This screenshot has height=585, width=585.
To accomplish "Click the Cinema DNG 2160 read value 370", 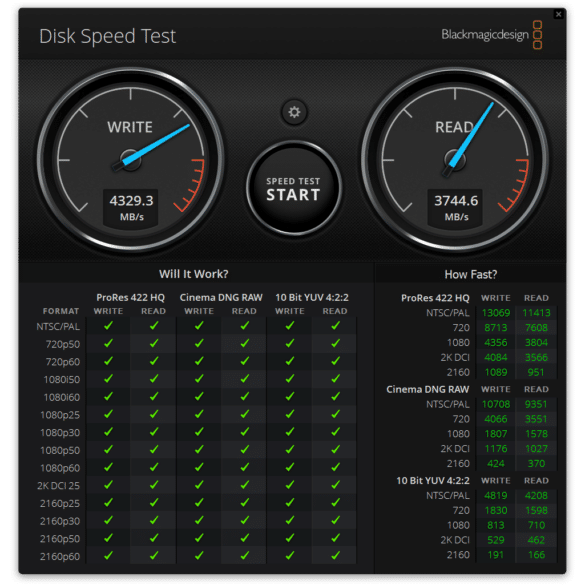I will click(x=536, y=463).
